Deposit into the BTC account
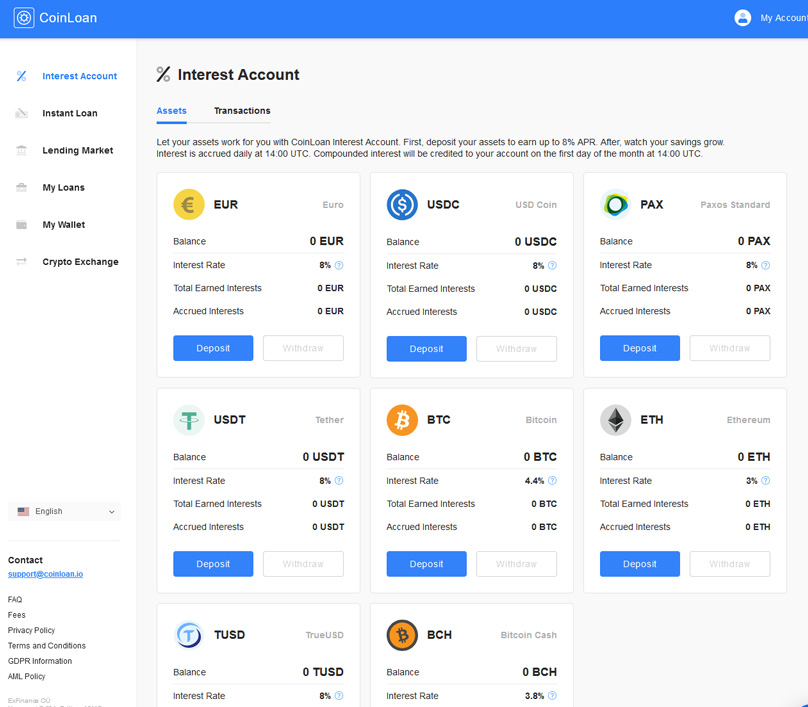This screenshot has height=707, width=808. tap(427, 564)
